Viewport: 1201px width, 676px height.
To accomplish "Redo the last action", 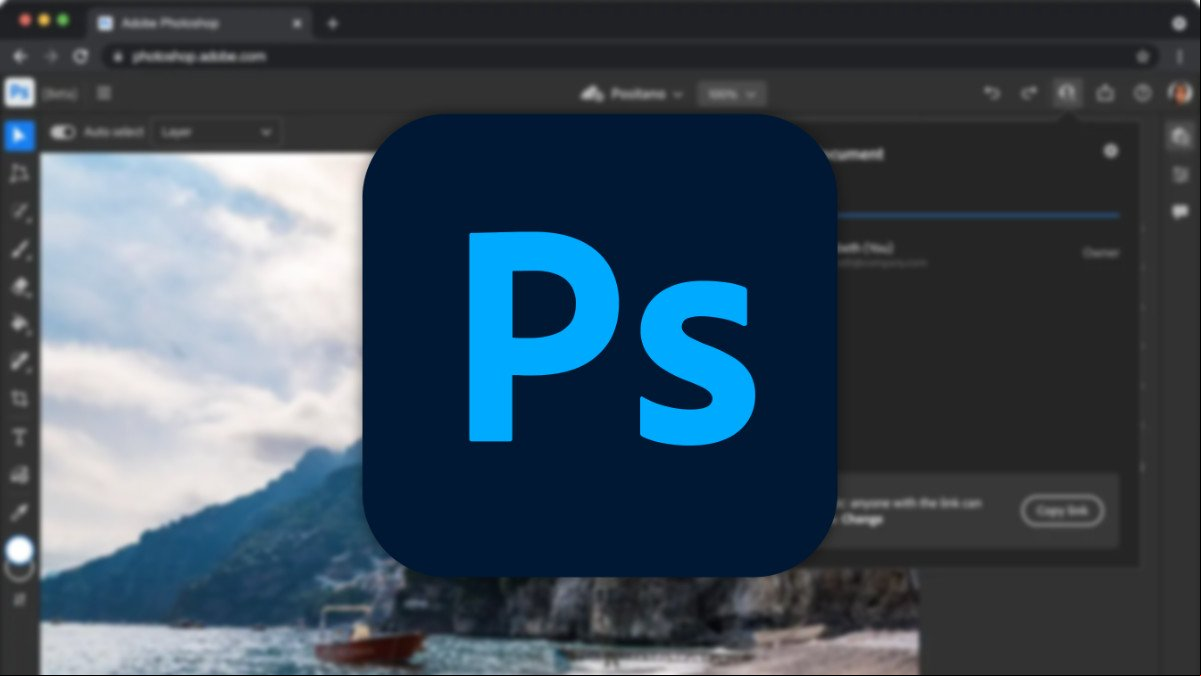I will pyautogui.click(x=1029, y=93).
